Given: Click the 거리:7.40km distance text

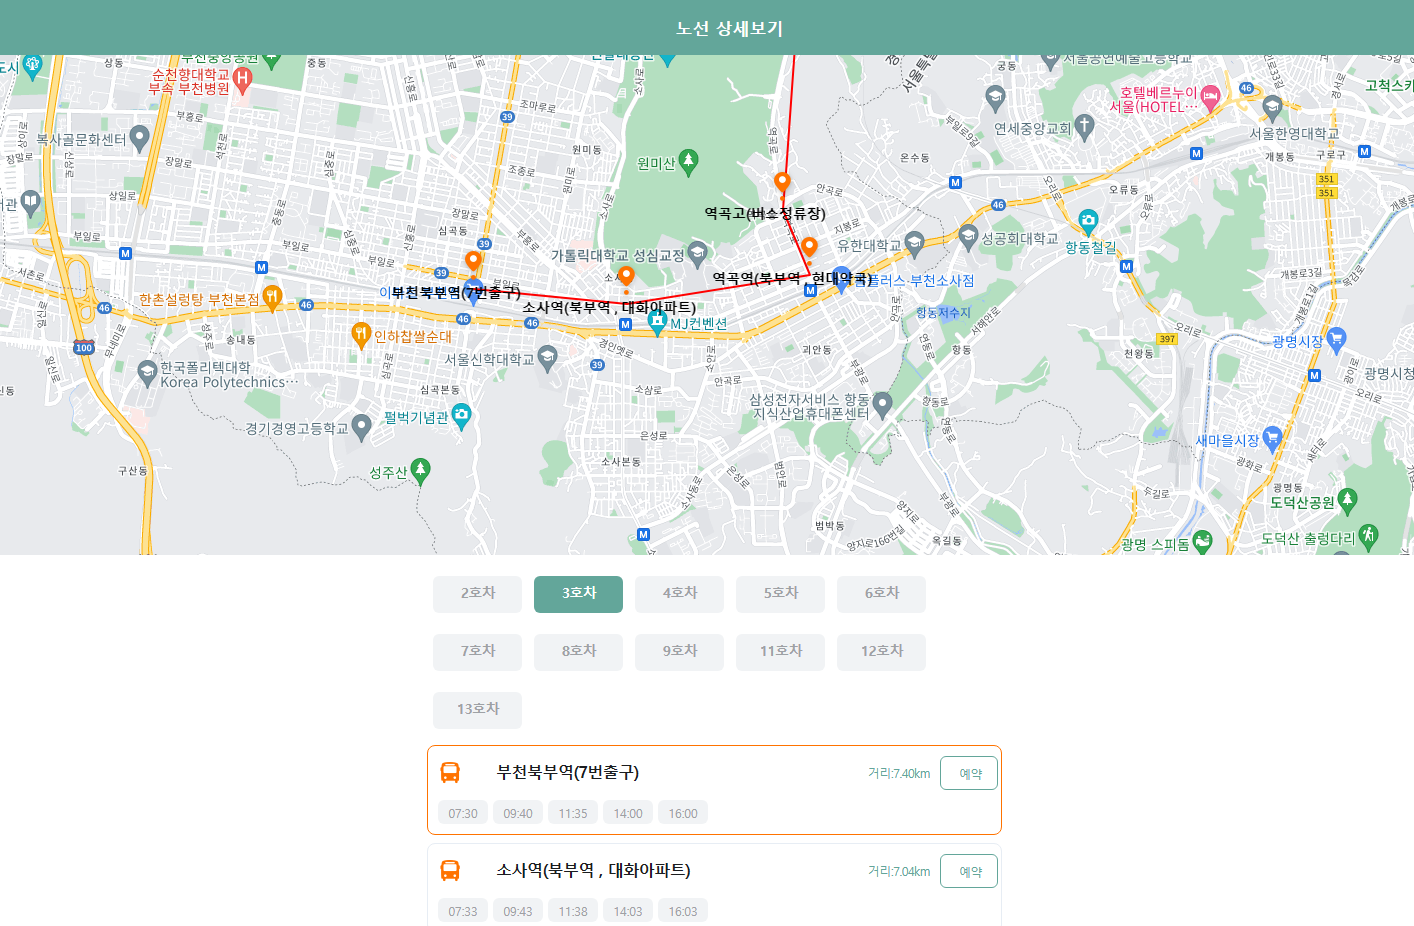Looking at the screenshot, I should [899, 774].
